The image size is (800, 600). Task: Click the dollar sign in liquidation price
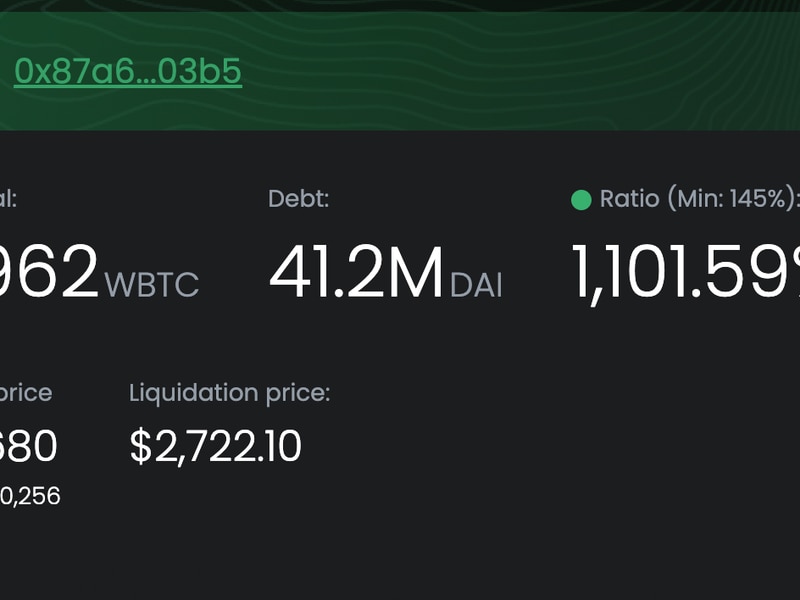pyautogui.click(x=141, y=446)
